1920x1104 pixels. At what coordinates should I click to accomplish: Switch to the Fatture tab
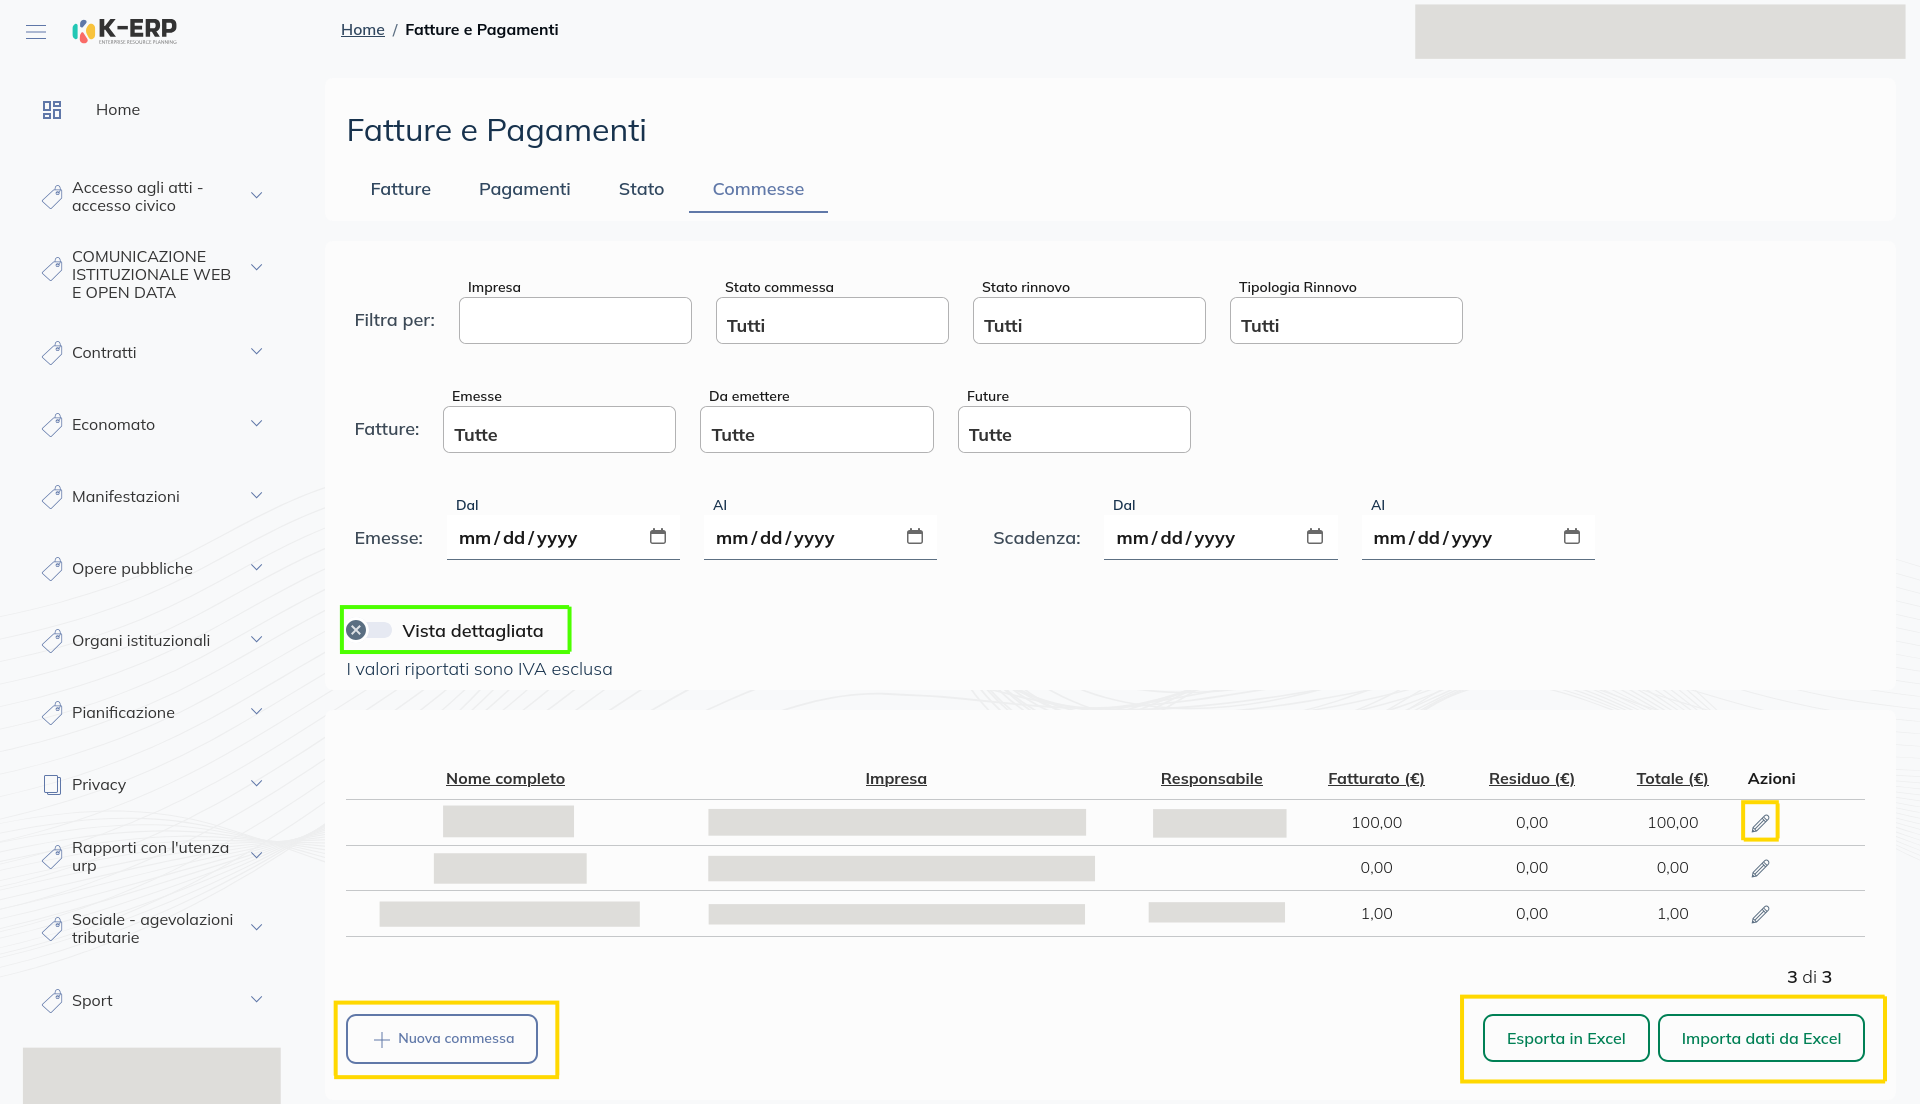click(400, 189)
